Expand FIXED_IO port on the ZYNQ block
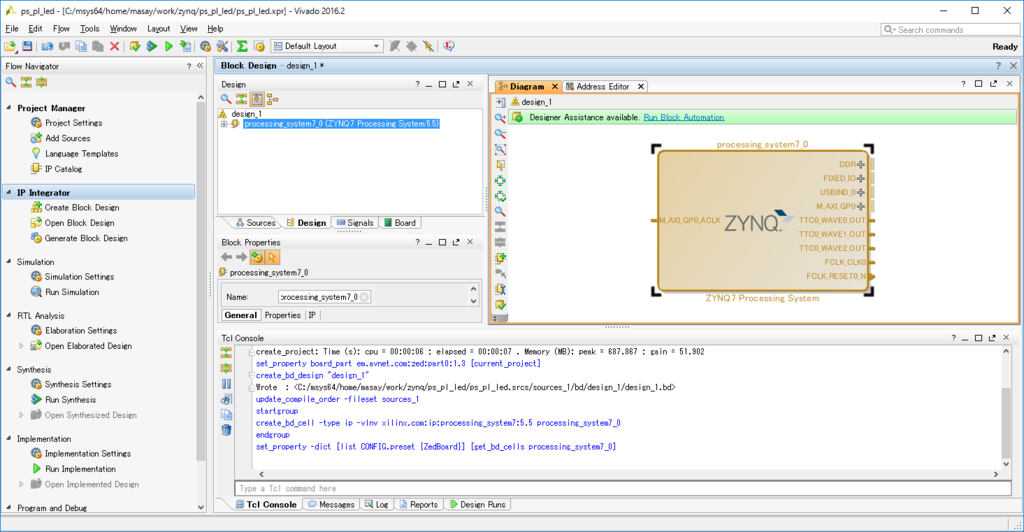Image resolution: width=1024 pixels, height=532 pixels. pyautogui.click(x=861, y=178)
